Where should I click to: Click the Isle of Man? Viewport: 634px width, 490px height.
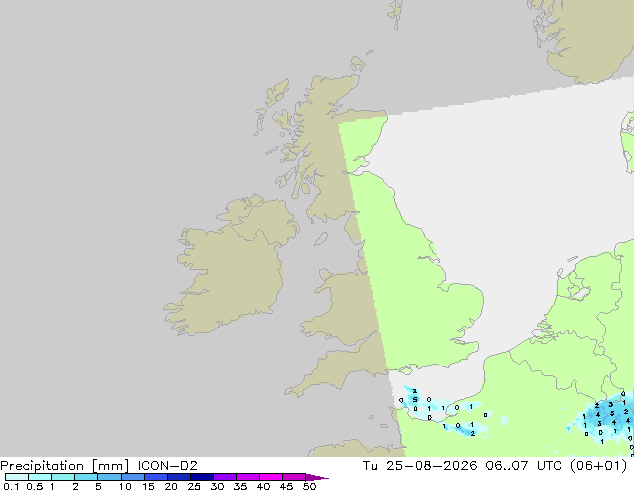coord(321,239)
